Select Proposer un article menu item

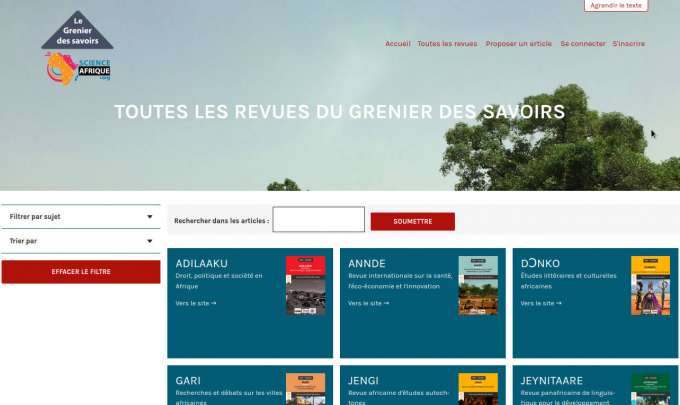pos(519,43)
